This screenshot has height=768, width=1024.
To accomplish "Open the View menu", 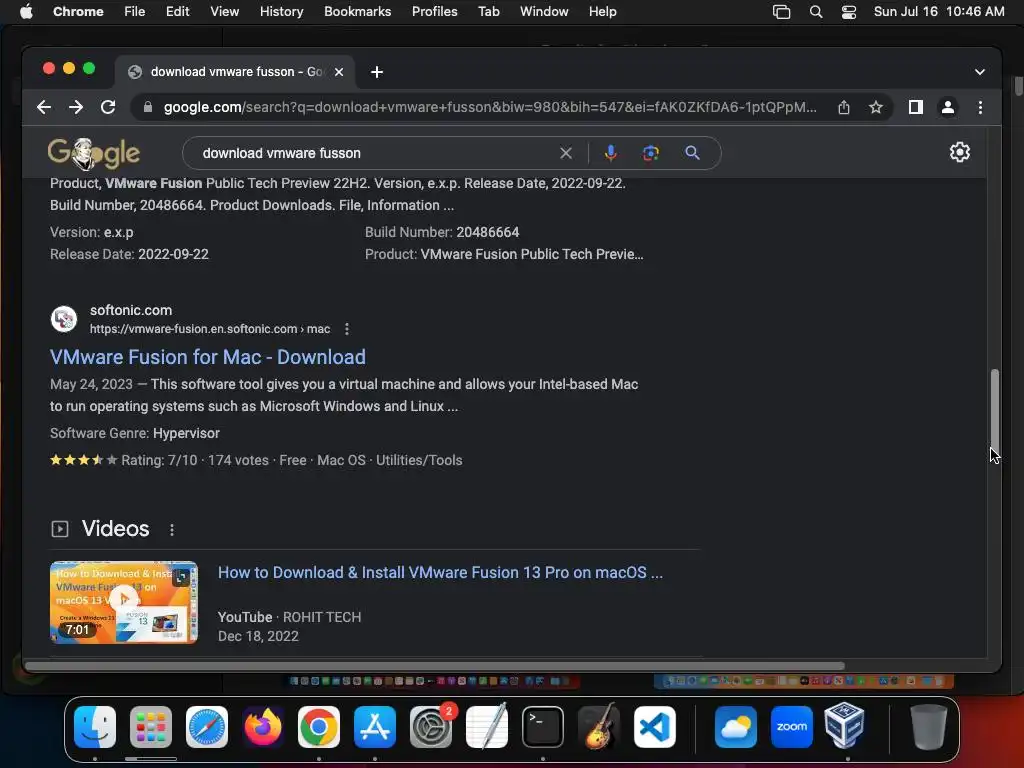I will click(224, 12).
